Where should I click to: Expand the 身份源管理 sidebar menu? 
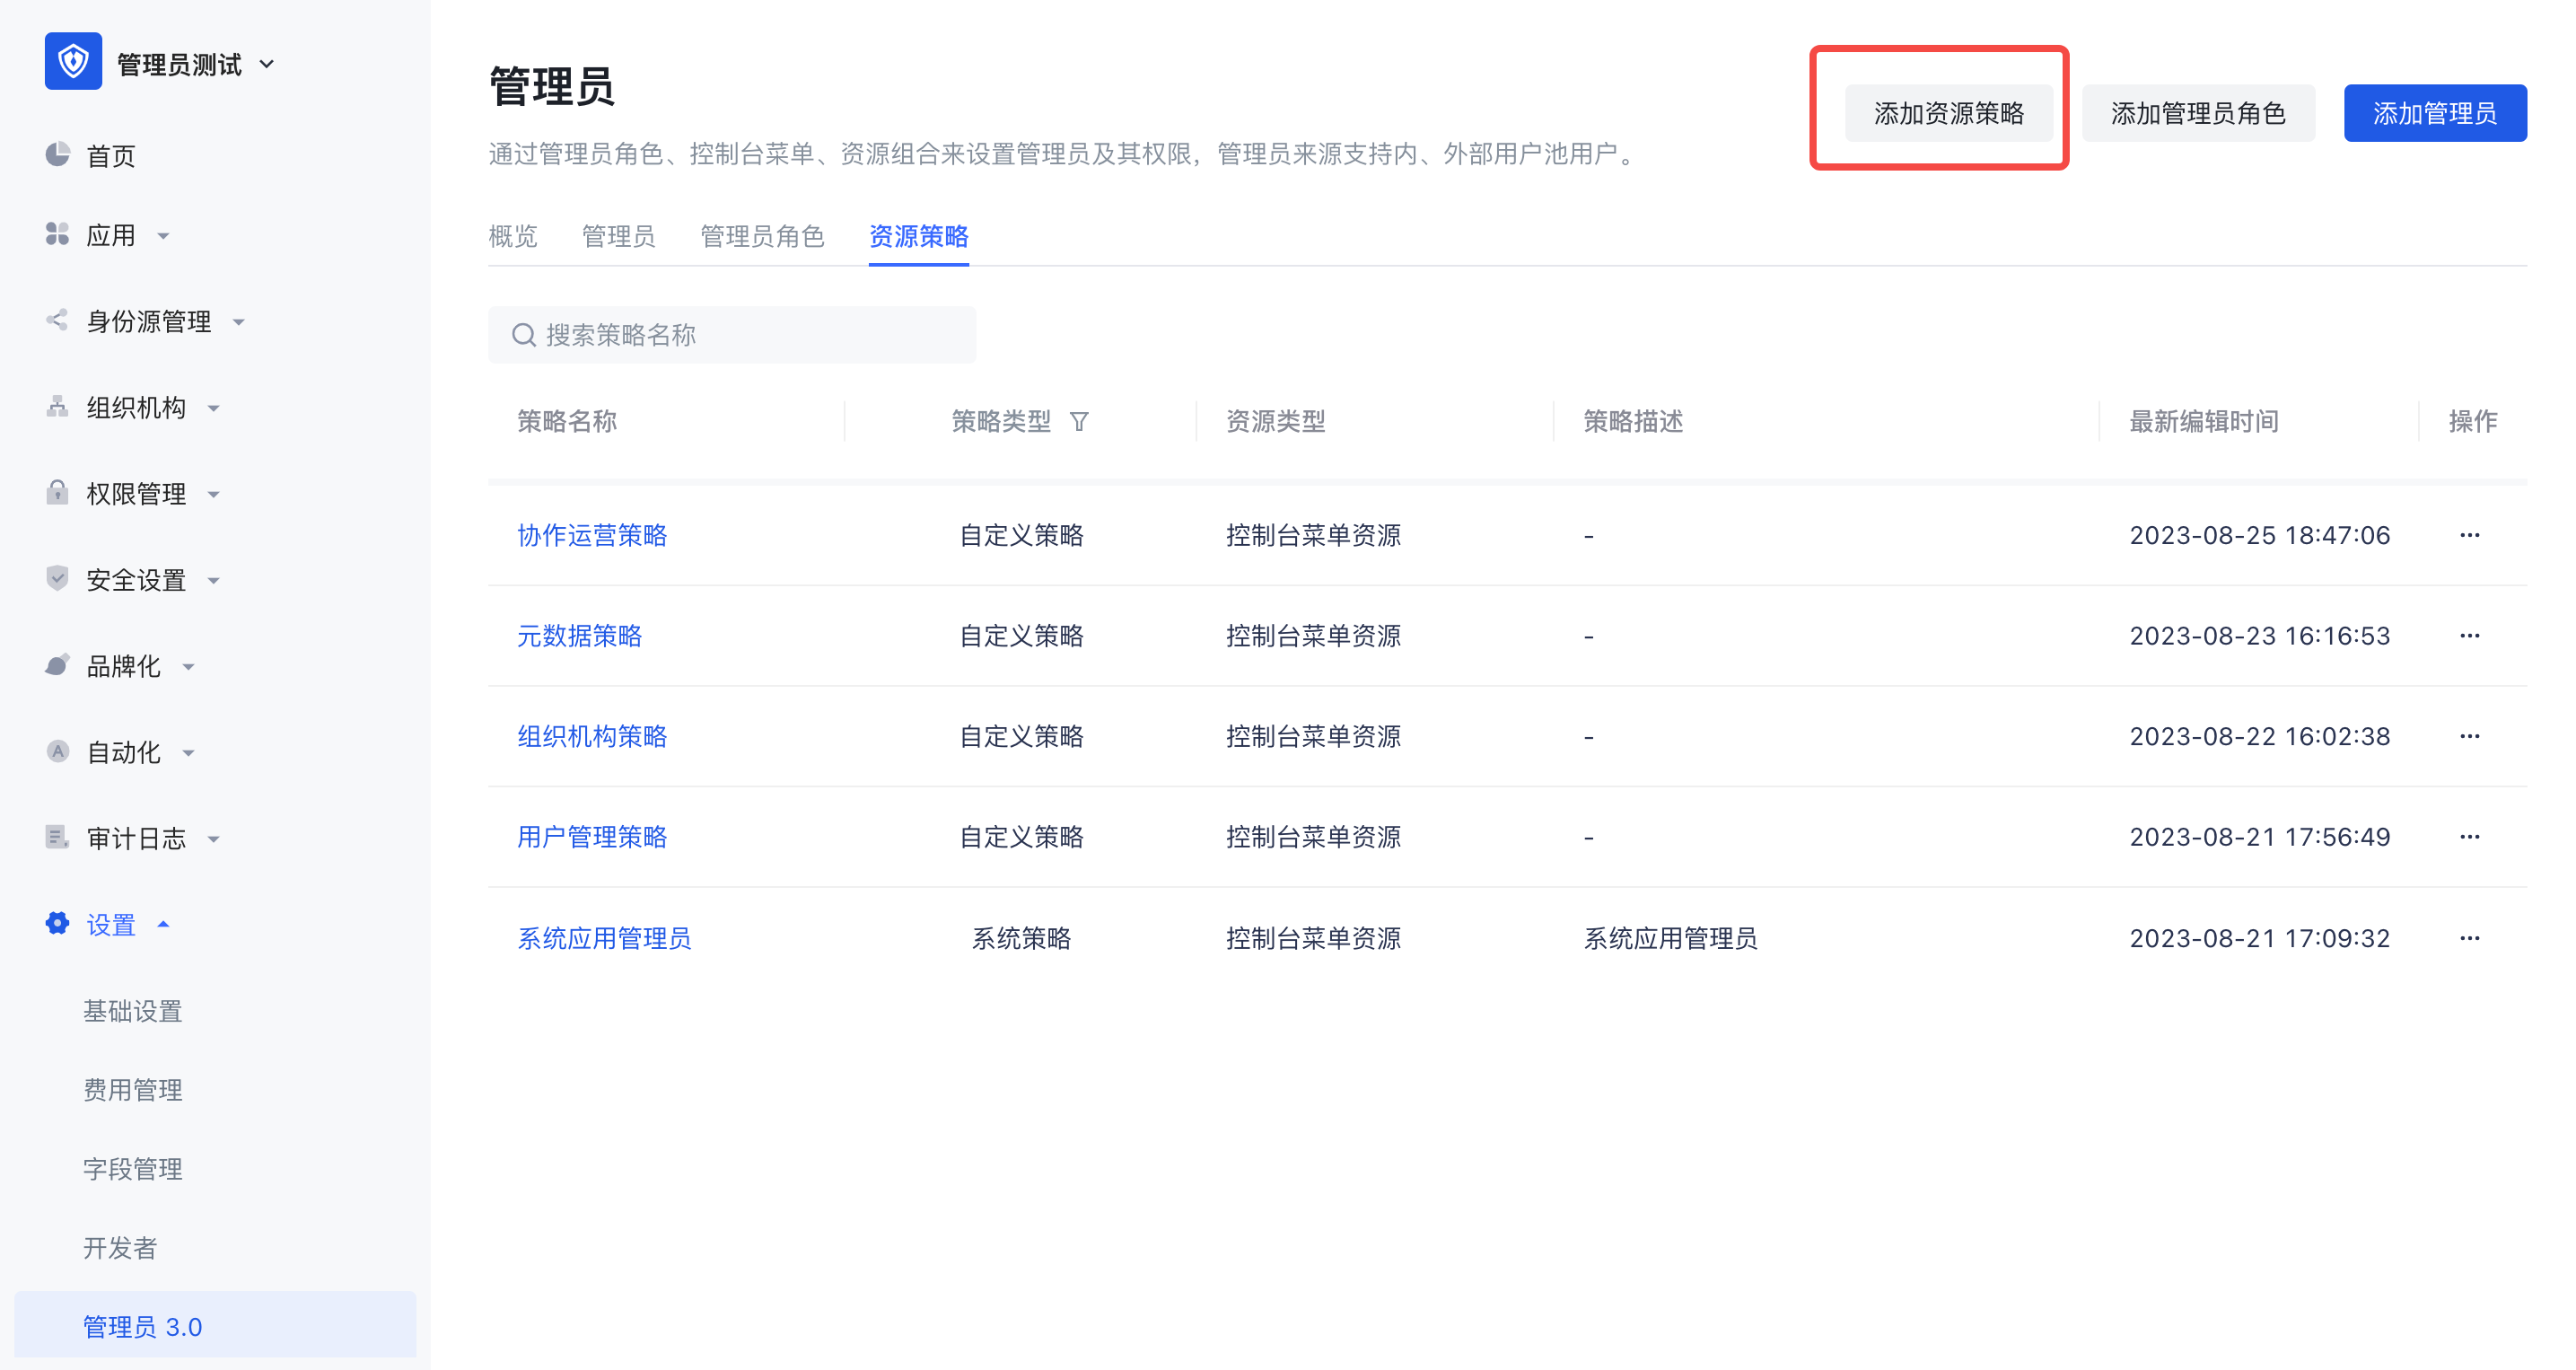pos(150,321)
